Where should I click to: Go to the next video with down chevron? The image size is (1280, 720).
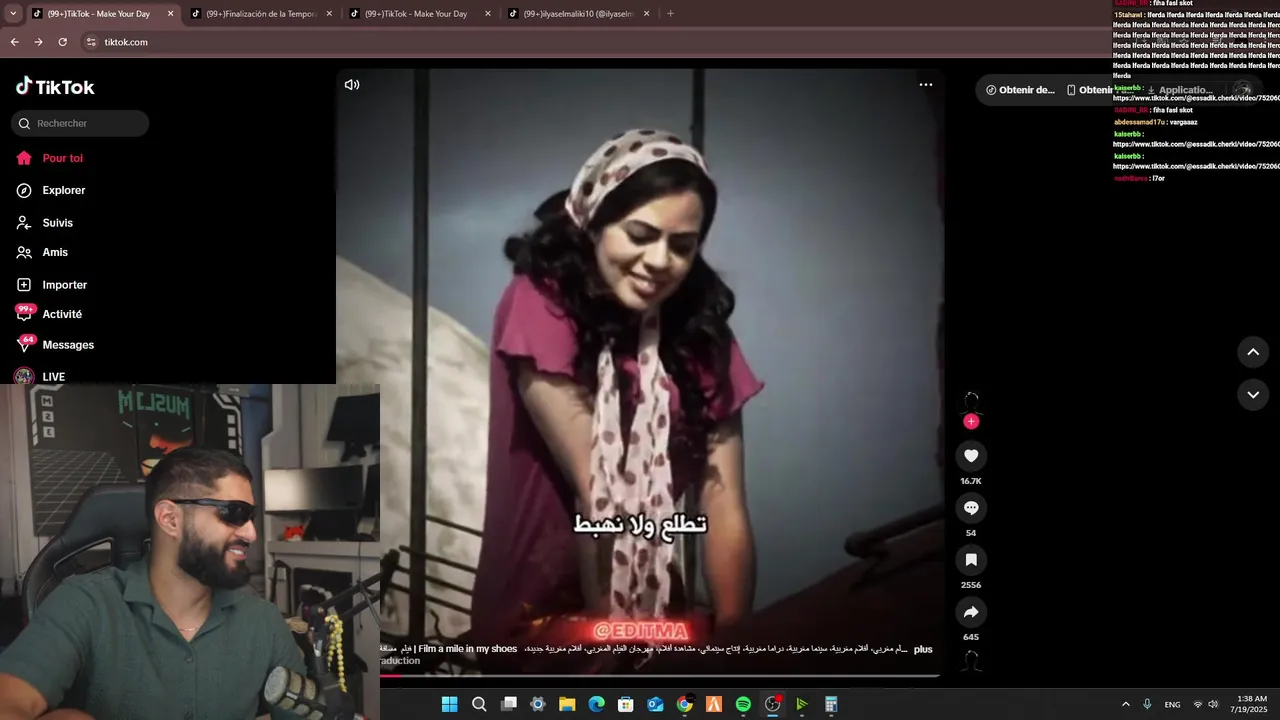click(1253, 395)
